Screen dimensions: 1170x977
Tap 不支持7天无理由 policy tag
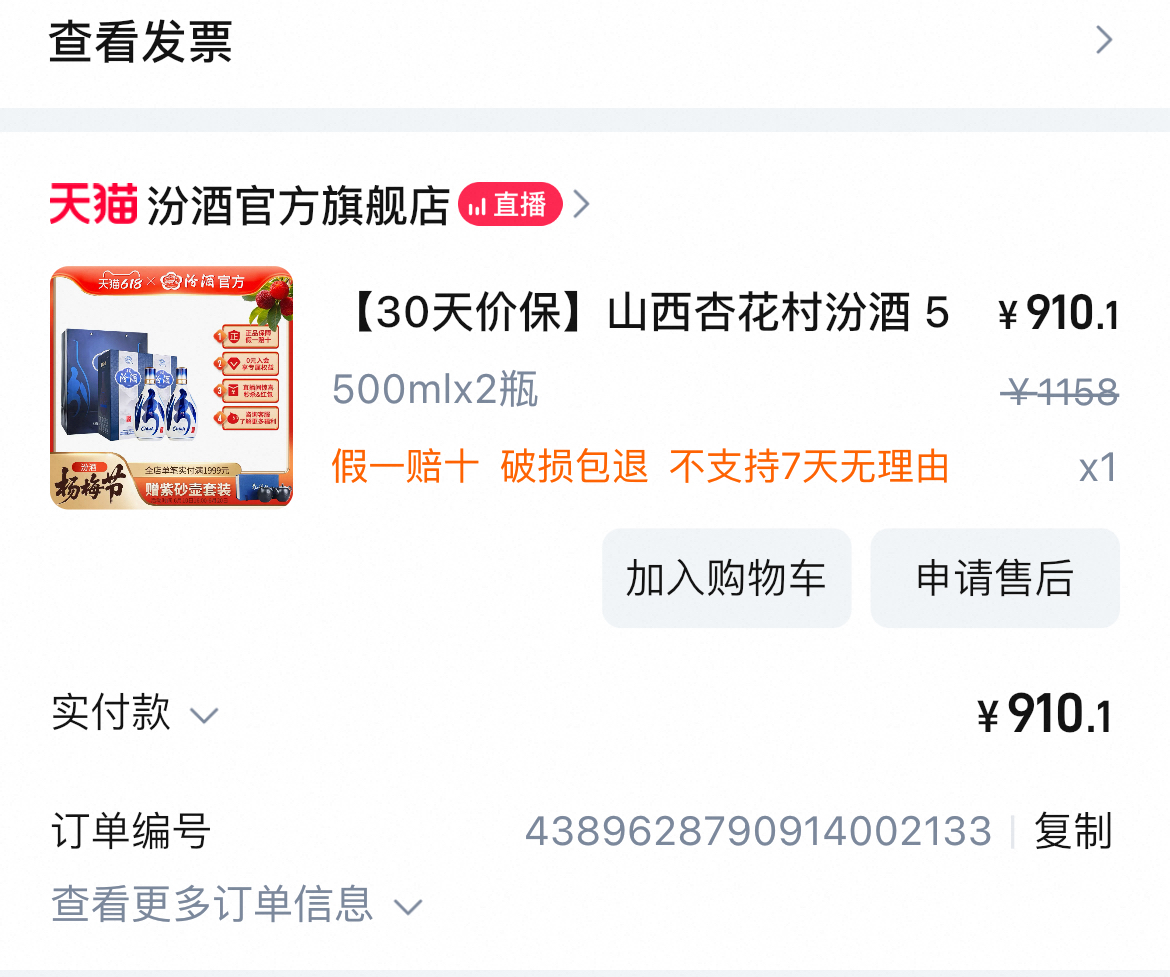(809, 467)
